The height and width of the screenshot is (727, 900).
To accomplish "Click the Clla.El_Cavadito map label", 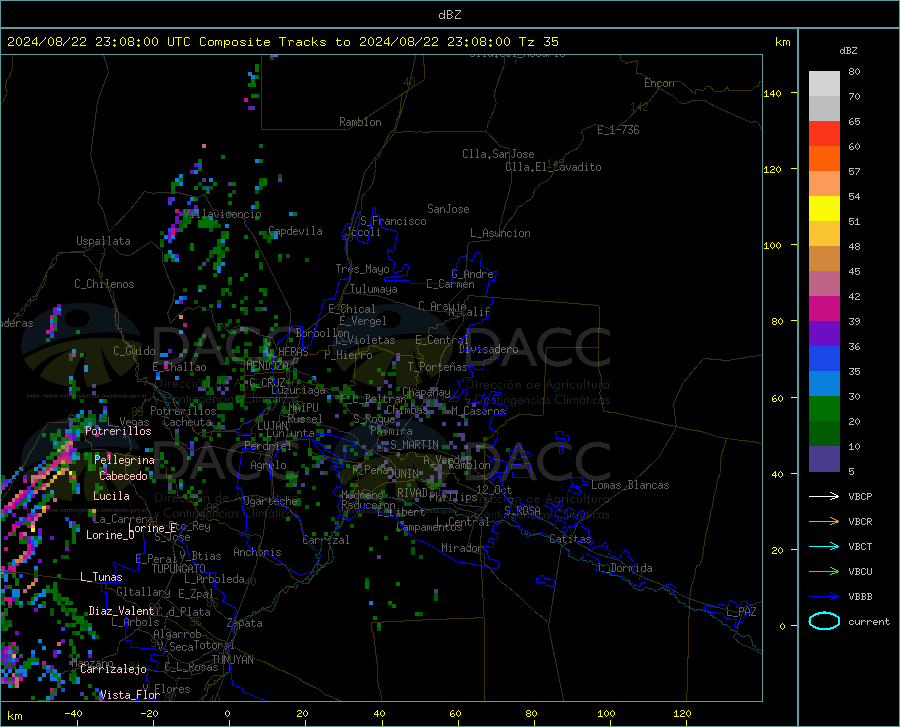I will 553,167.
